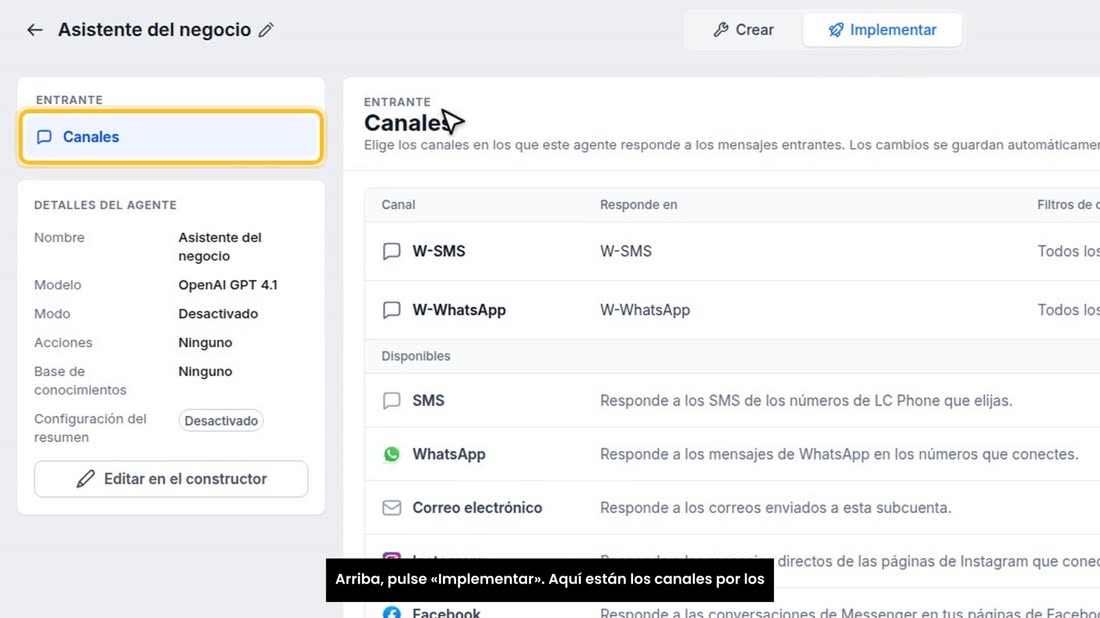The height and width of the screenshot is (618, 1100).
Task: Open Editar en el constructor
Action: pyautogui.click(x=171, y=479)
